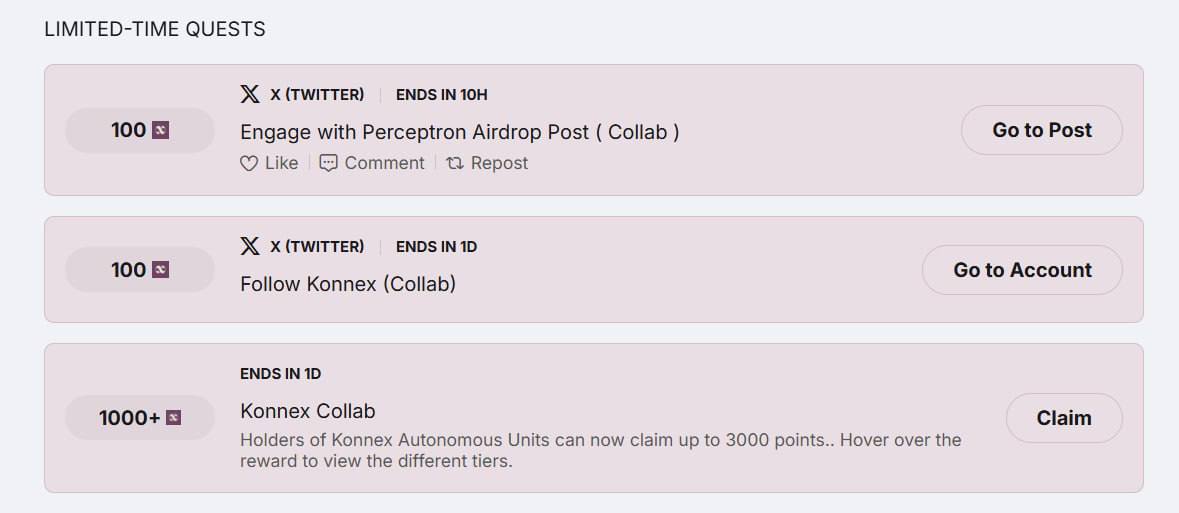Click the Repost arrows icon
The image size is (1179, 513).
point(455,163)
